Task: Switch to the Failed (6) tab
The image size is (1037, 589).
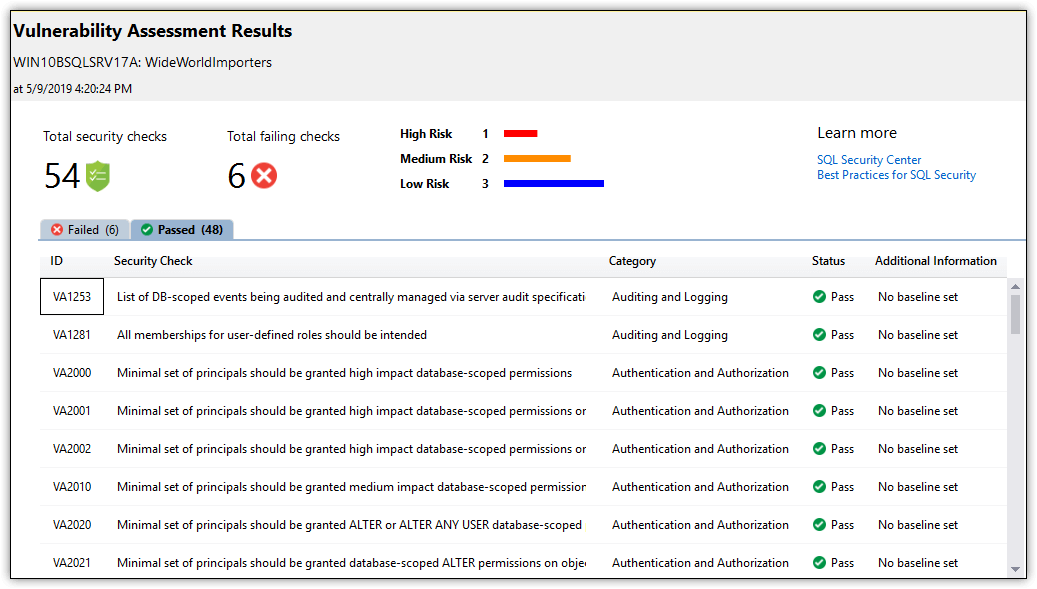Action: pyautogui.click(x=85, y=229)
